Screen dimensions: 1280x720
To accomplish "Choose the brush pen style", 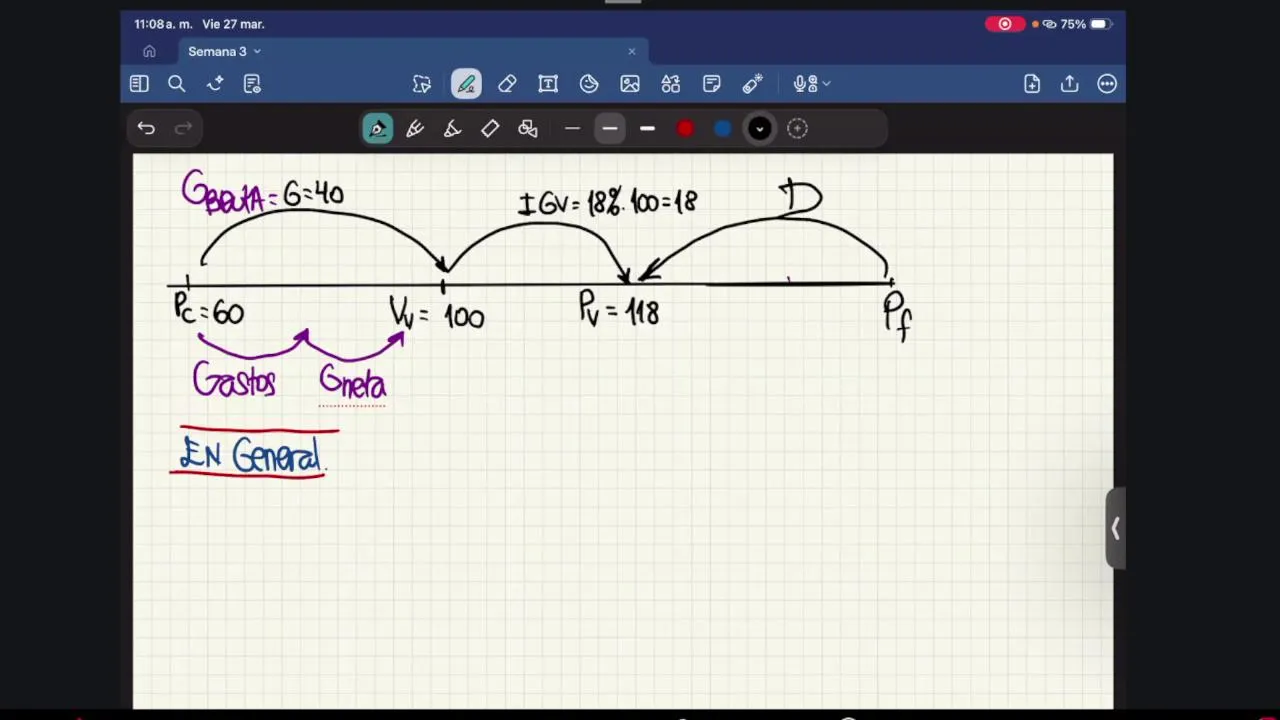I will (x=452, y=128).
